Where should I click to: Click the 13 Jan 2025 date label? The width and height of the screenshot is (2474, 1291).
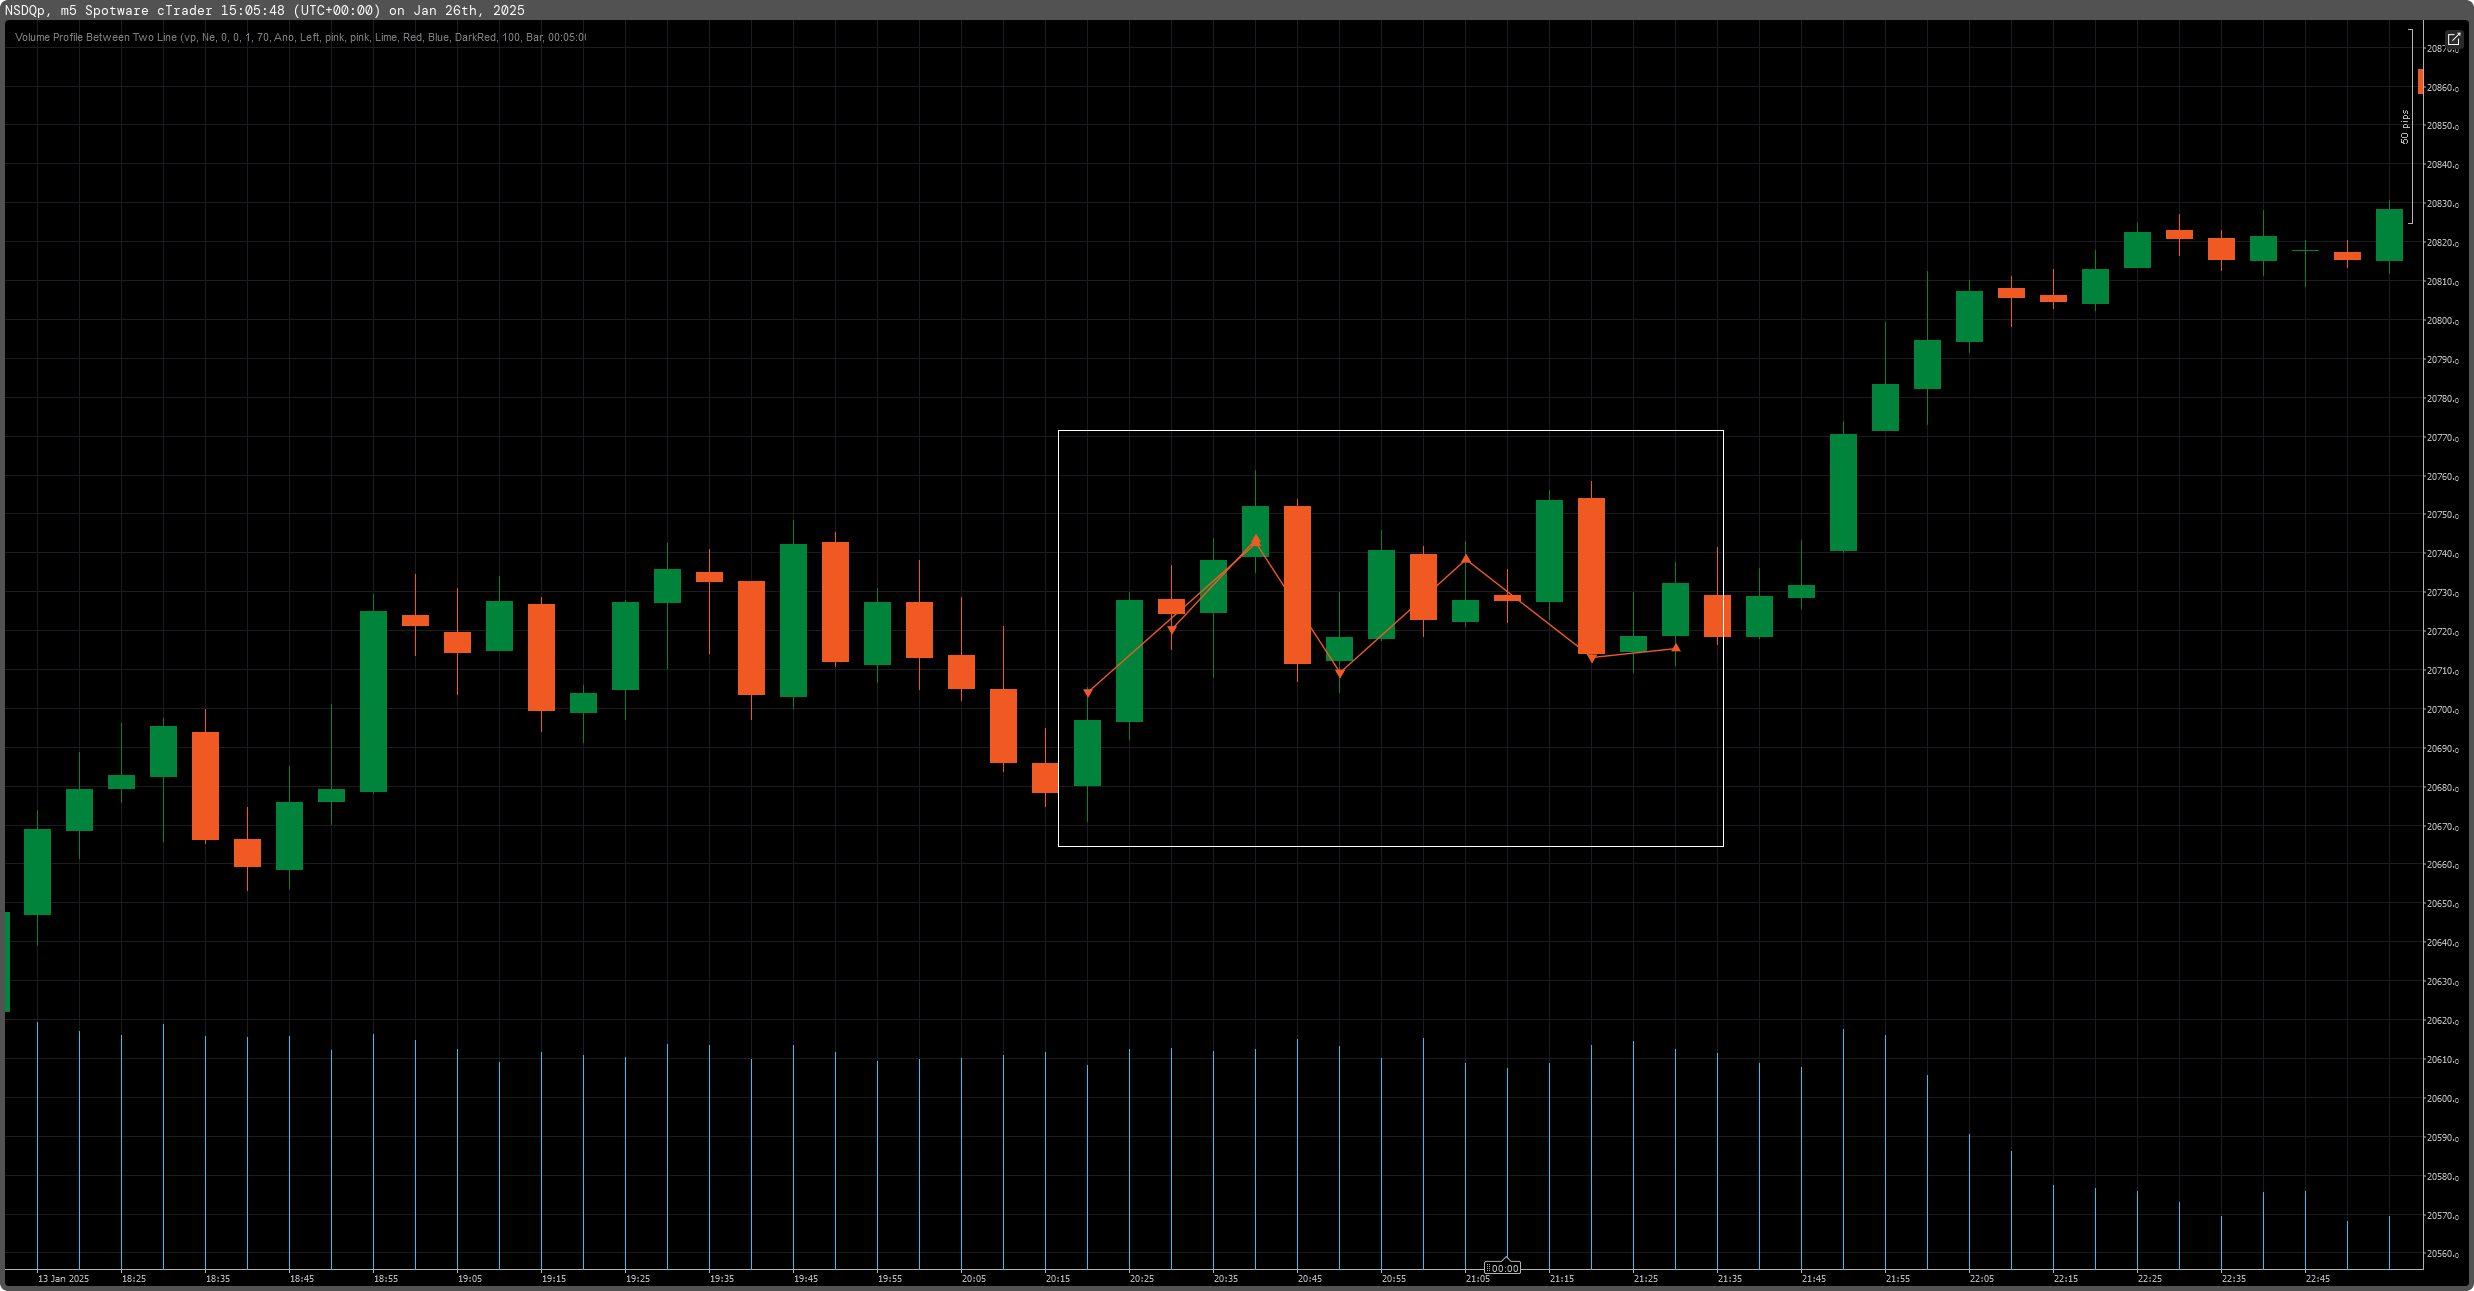click(x=63, y=1278)
